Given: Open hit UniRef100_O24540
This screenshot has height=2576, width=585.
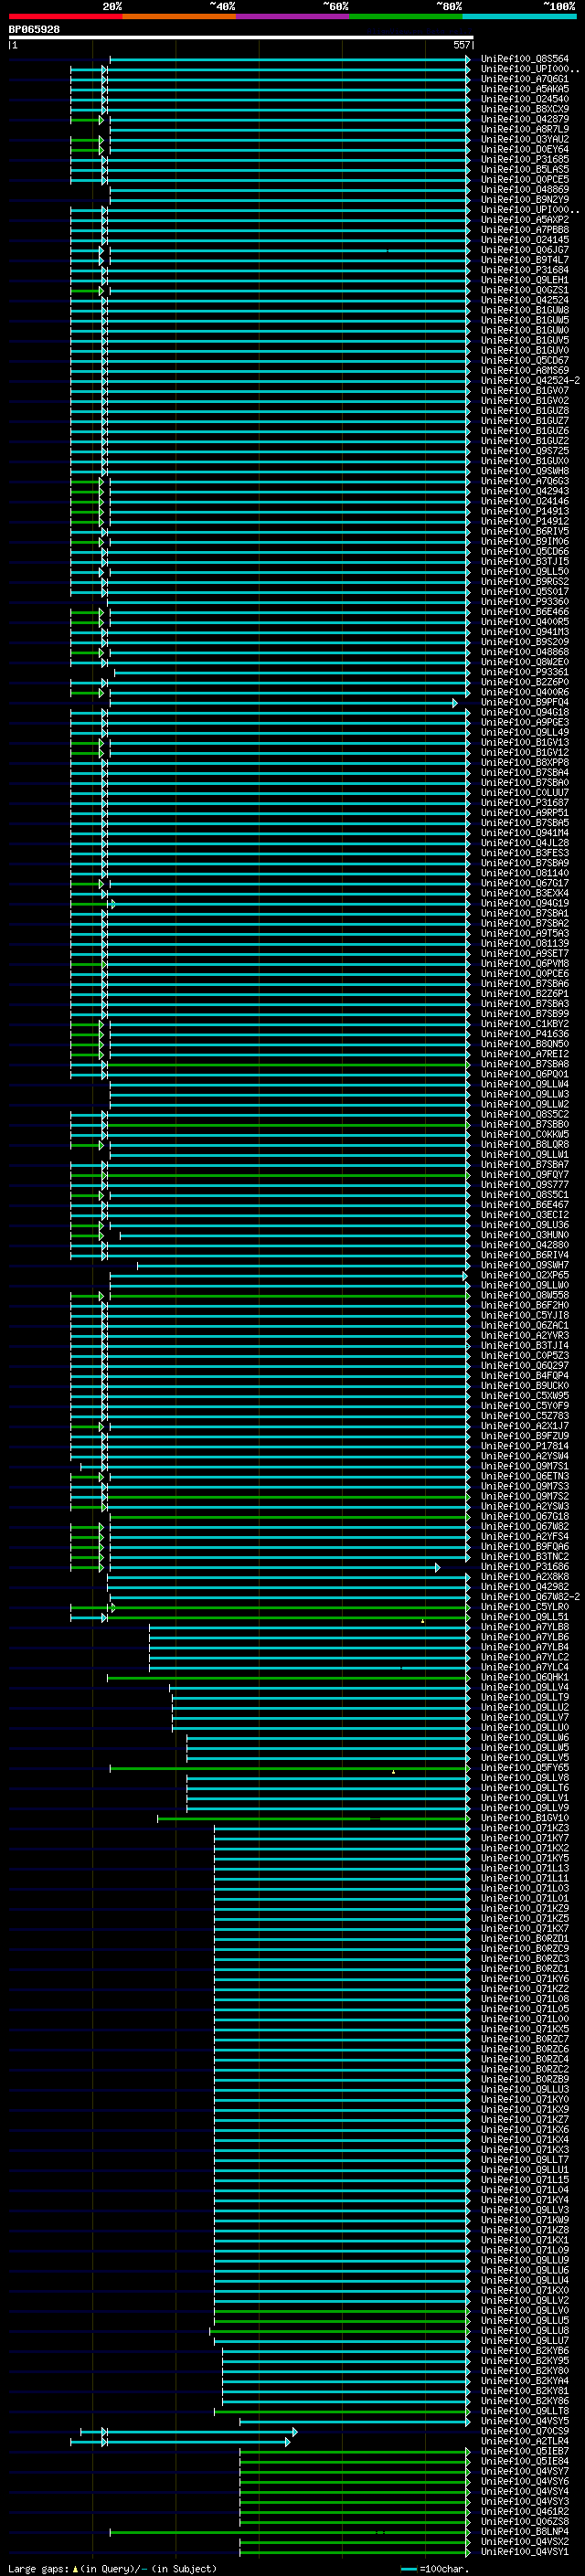Looking at the screenshot, I should click(525, 99).
